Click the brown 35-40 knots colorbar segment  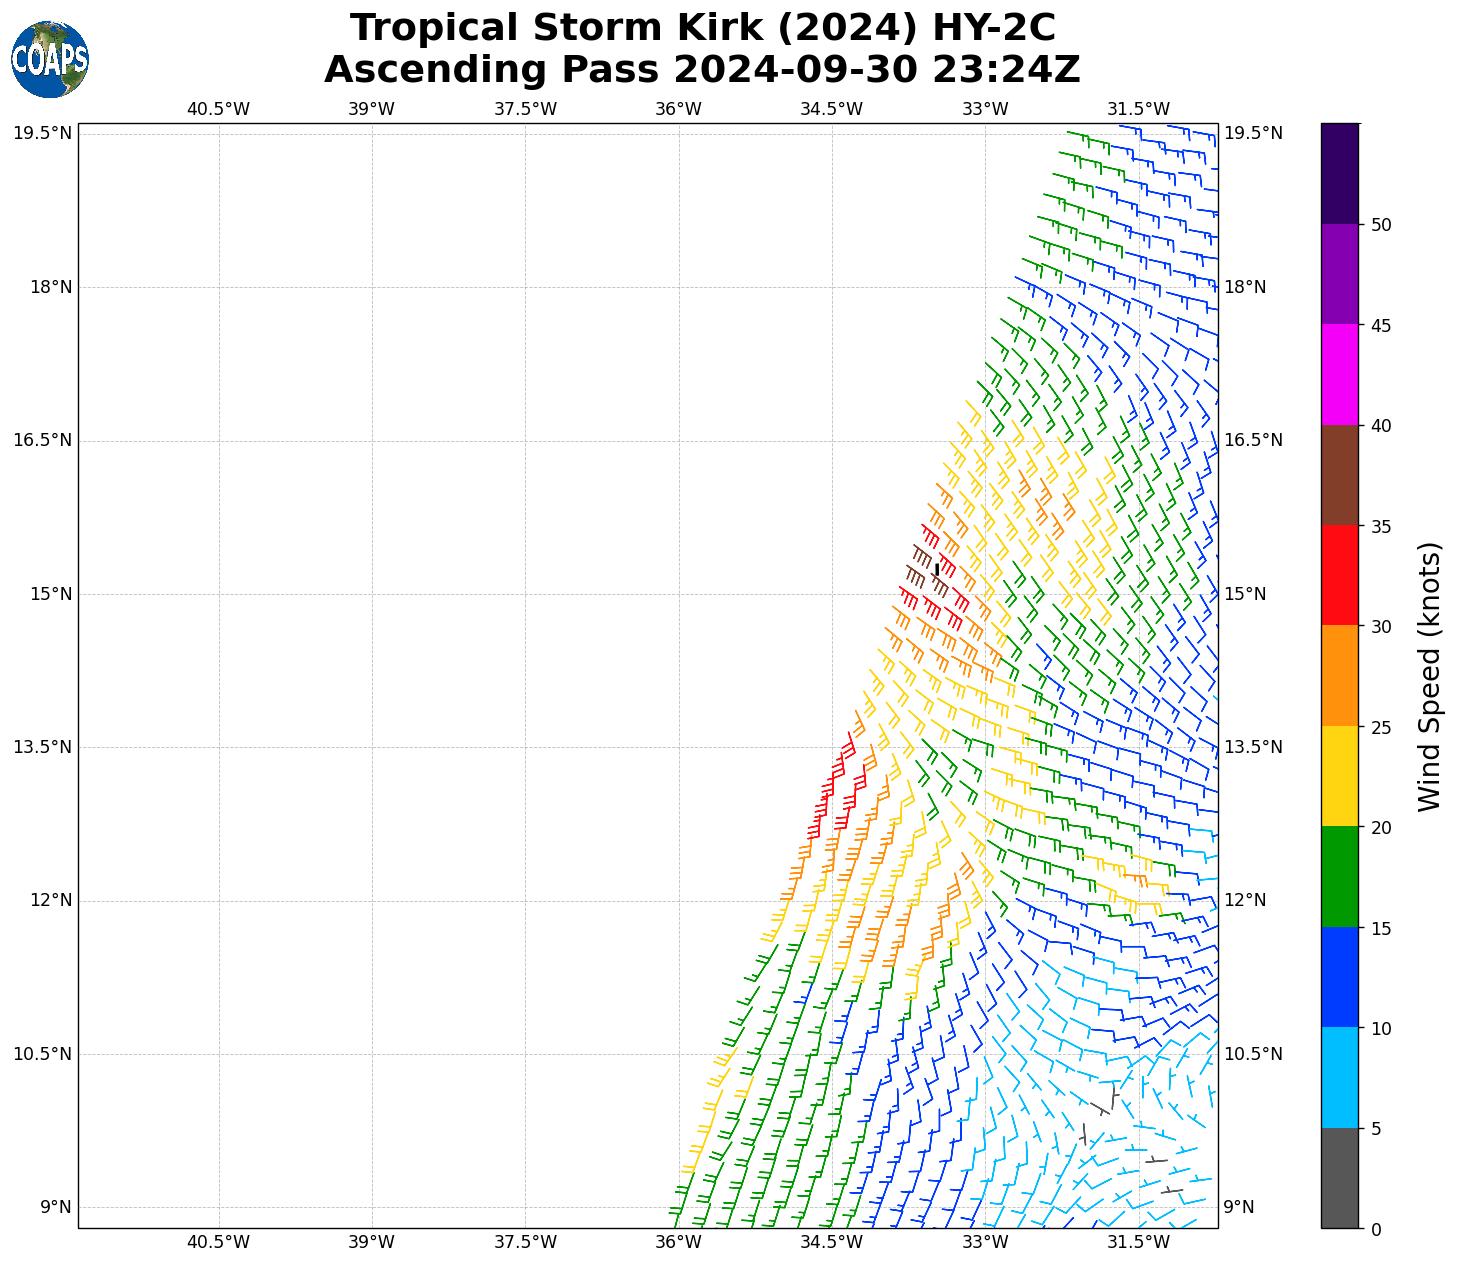pyautogui.click(x=1339, y=475)
